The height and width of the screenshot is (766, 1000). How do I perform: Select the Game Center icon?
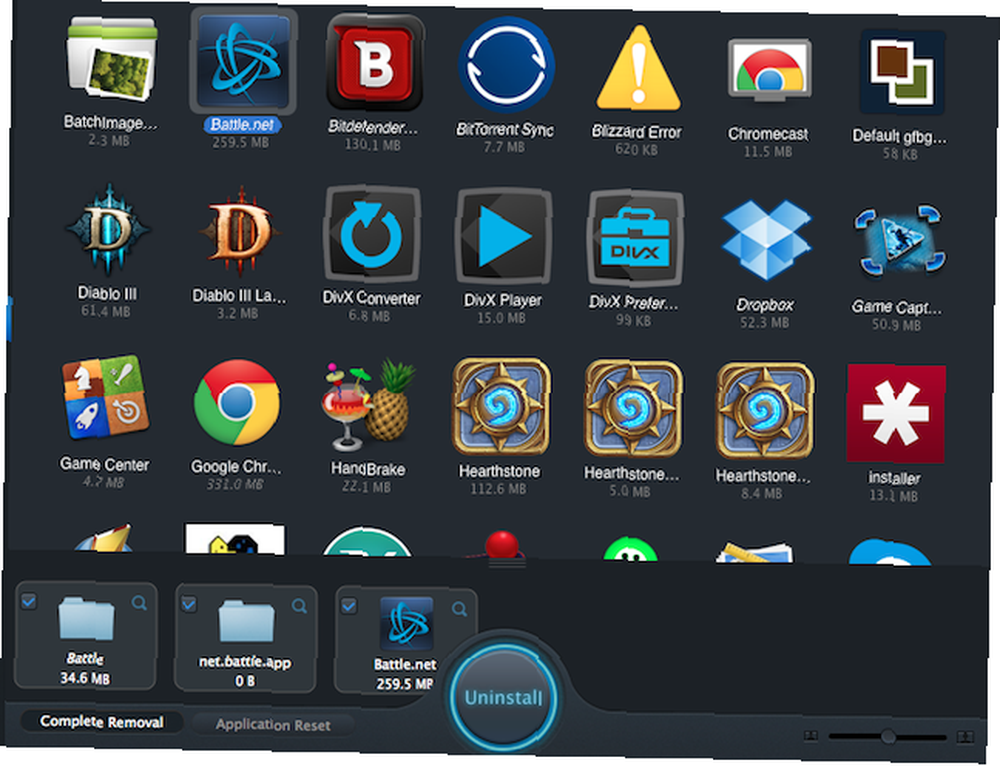coord(105,398)
